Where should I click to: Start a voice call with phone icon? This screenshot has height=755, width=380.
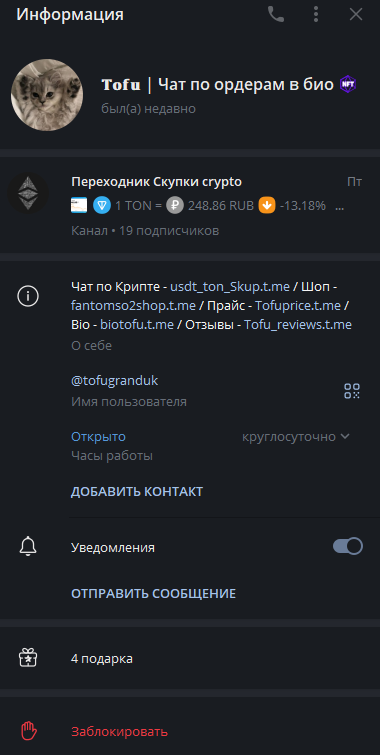coord(276,14)
